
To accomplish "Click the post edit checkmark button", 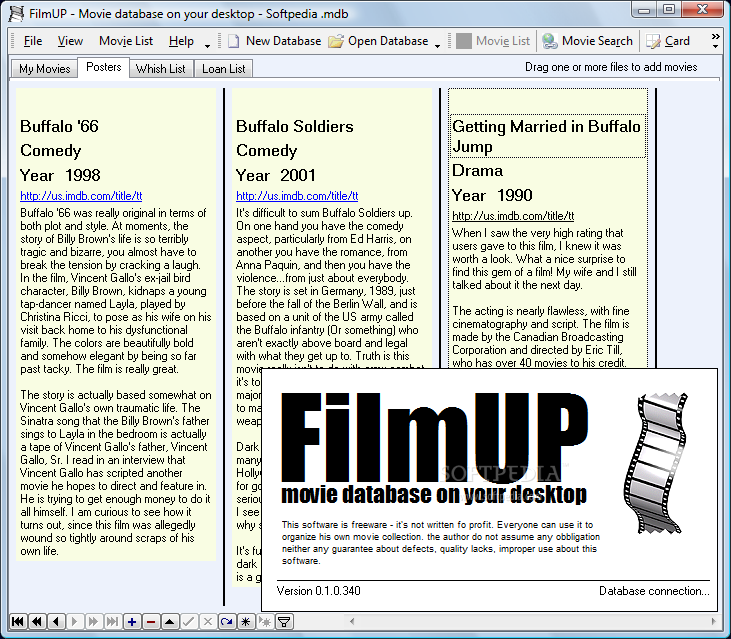I will tap(189, 621).
